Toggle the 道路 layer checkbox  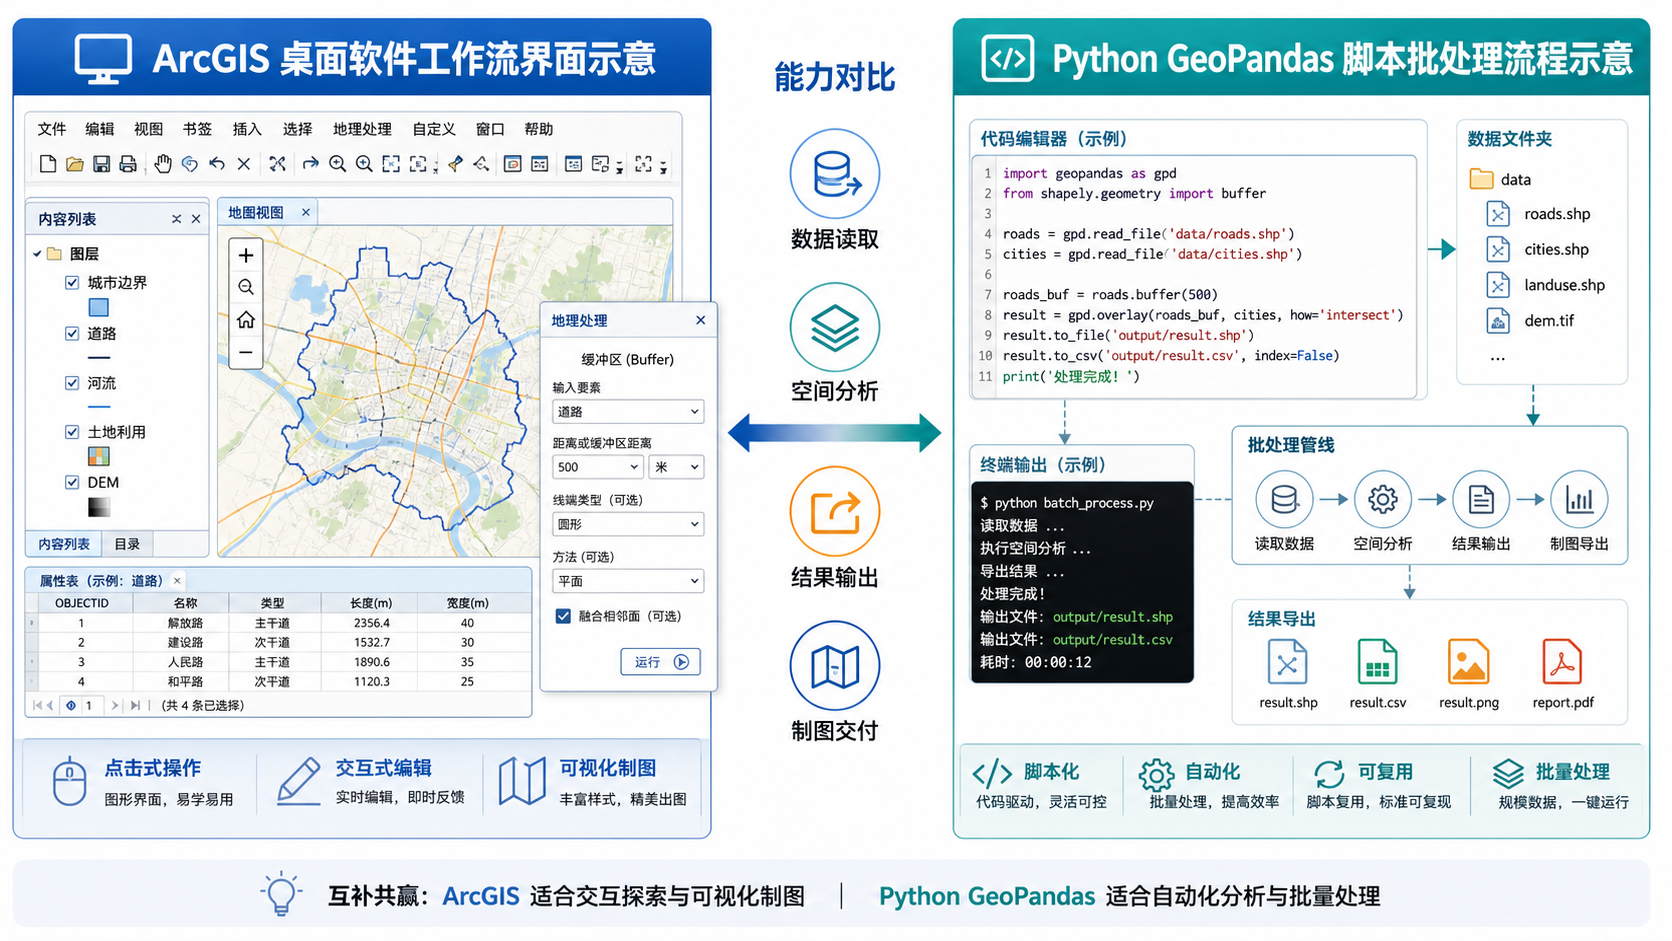pos(72,333)
